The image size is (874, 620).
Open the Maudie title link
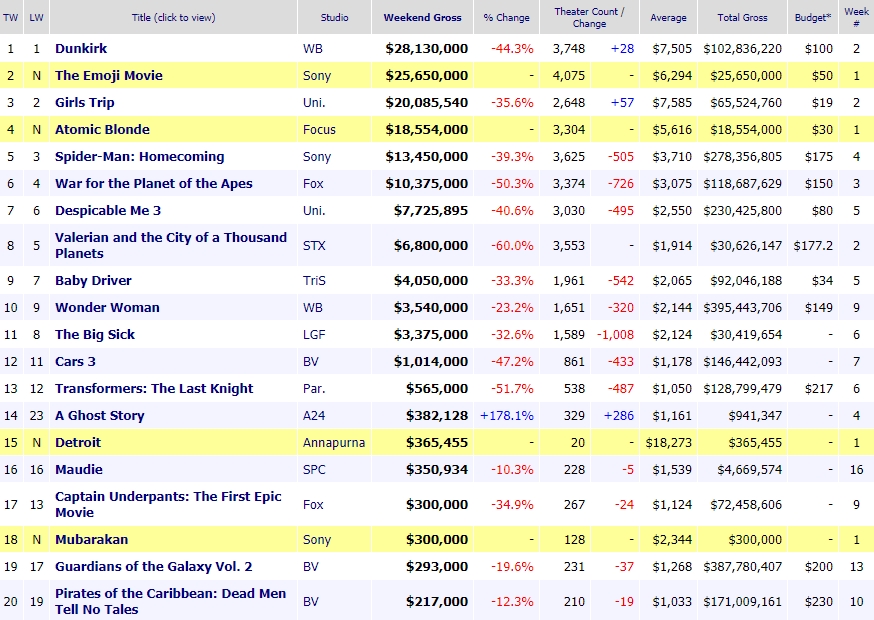coord(79,469)
